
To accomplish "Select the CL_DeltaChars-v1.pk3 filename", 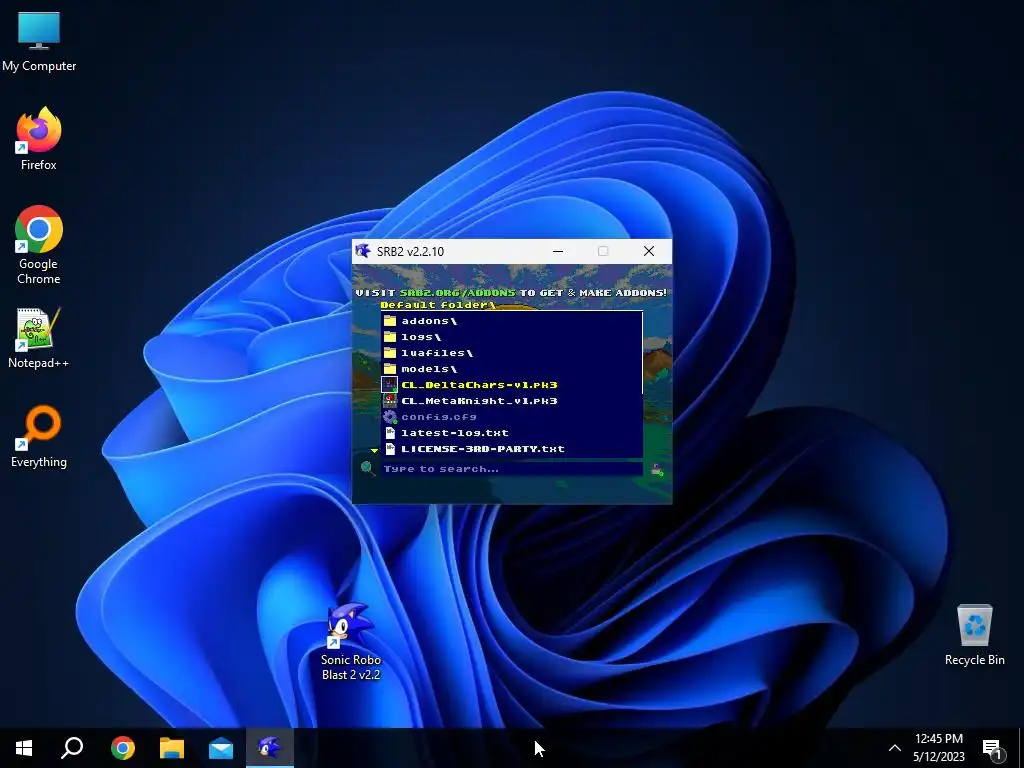I will click(479, 385).
